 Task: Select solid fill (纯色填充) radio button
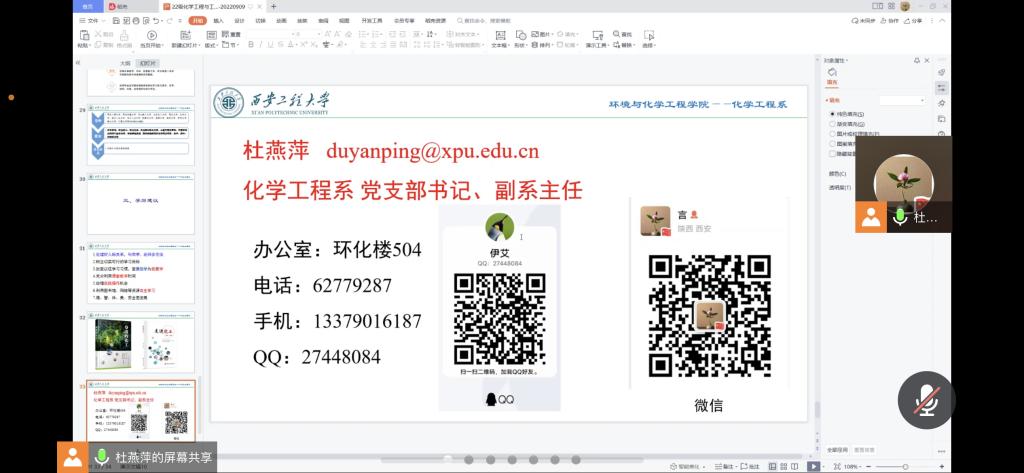[x=834, y=114]
